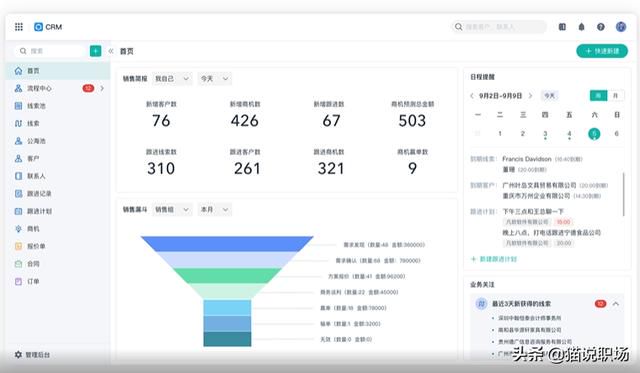640x373 pixels.
Task: Click the 首页 breadcrumb title
Action: (127, 51)
